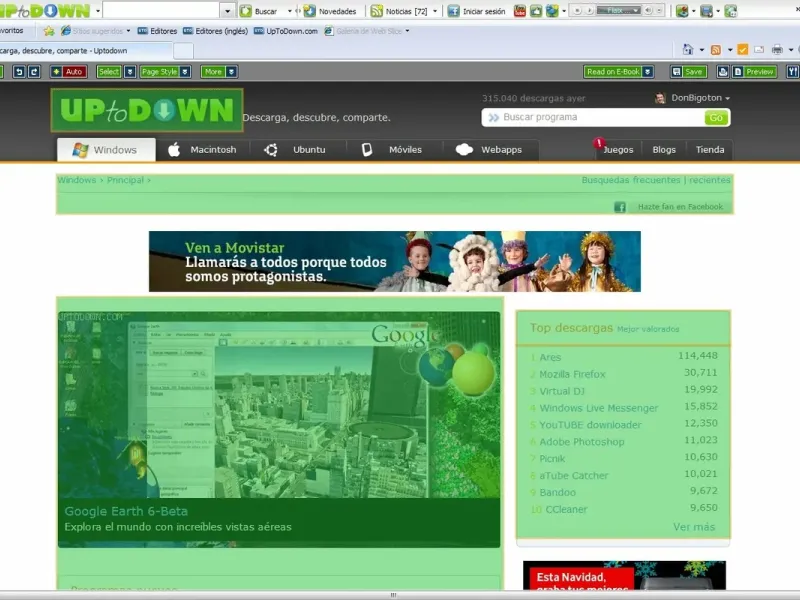800x600 pixels.
Task: Open the Blogs tab
Action: 664,150
